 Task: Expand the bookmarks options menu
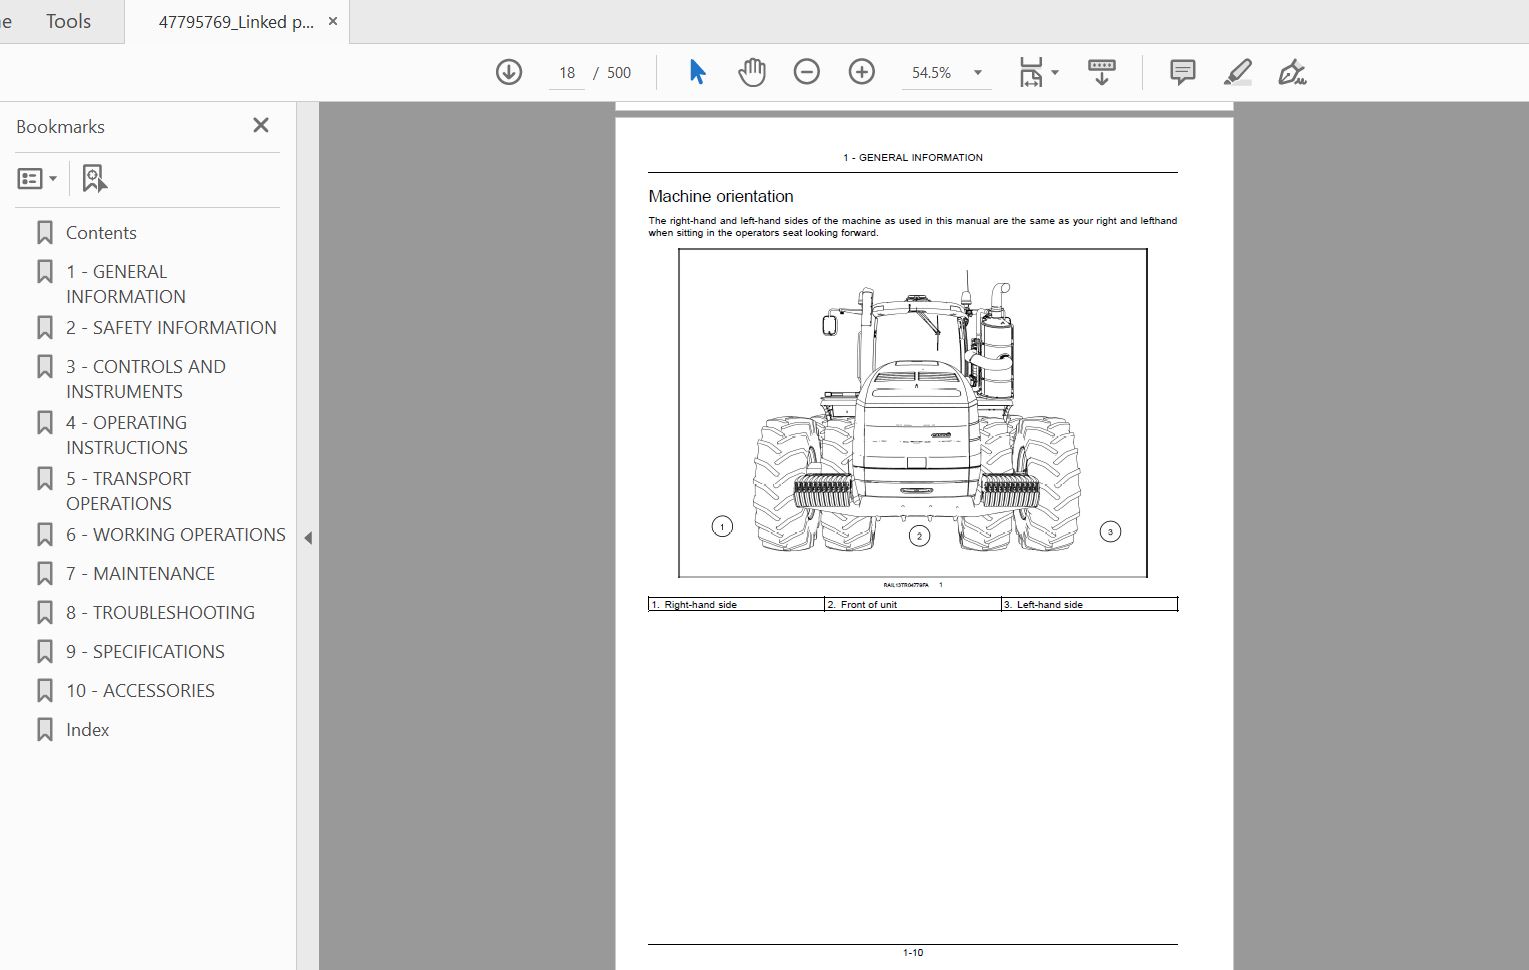click(37, 179)
